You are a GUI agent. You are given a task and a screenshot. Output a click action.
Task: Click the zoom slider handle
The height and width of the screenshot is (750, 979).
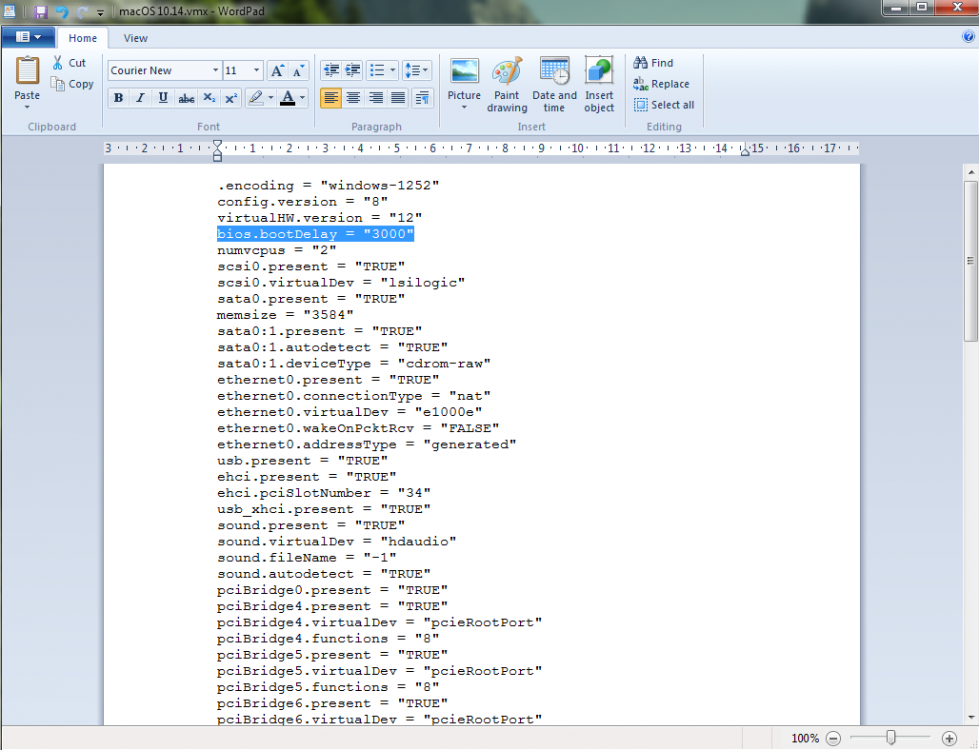(891, 738)
